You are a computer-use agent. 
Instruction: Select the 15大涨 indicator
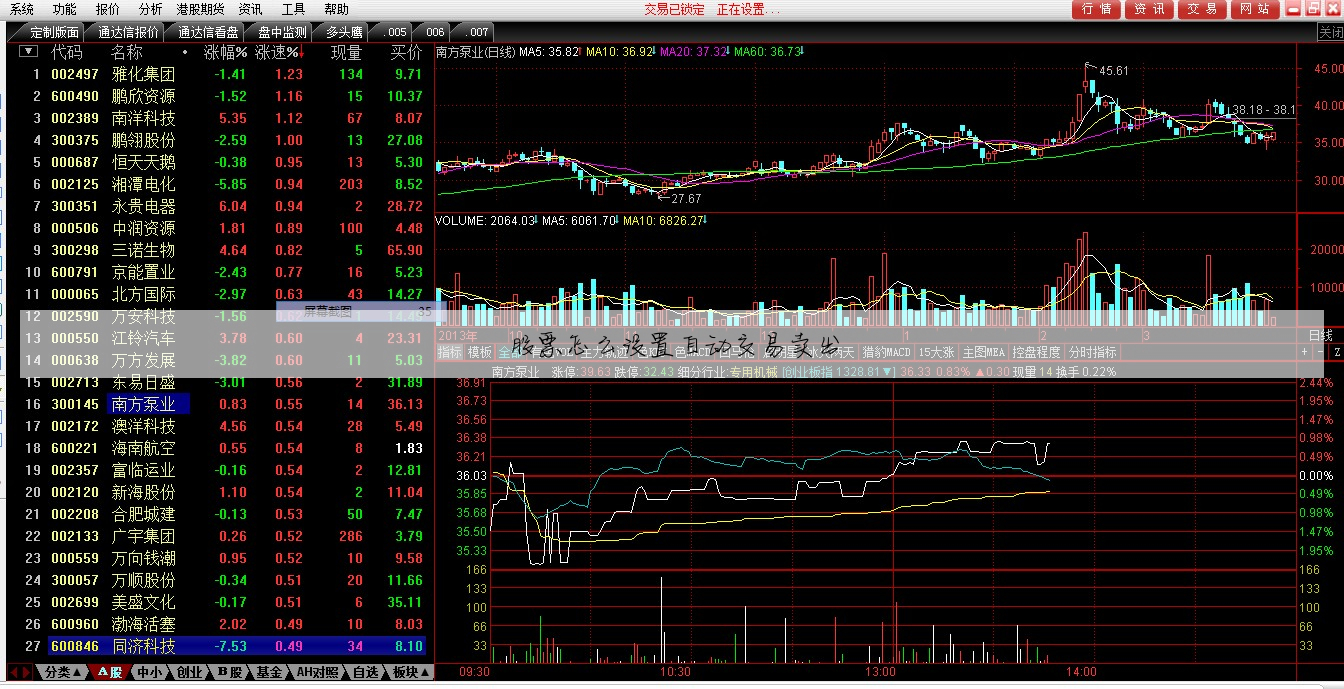(936, 352)
